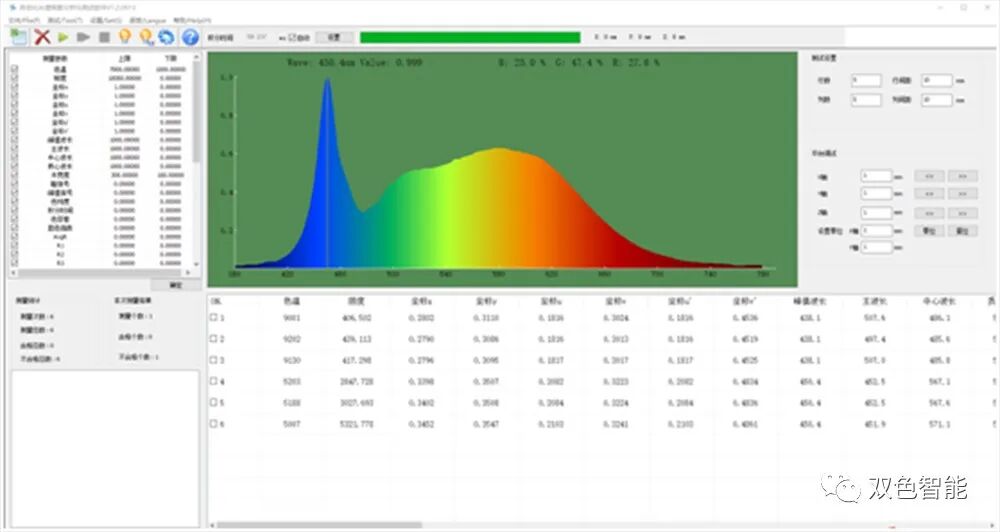The height and width of the screenshot is (532, 1000).
Task: Toggle the R1 row checkbox in the parameter list
Action: click(x=15, y=245)
